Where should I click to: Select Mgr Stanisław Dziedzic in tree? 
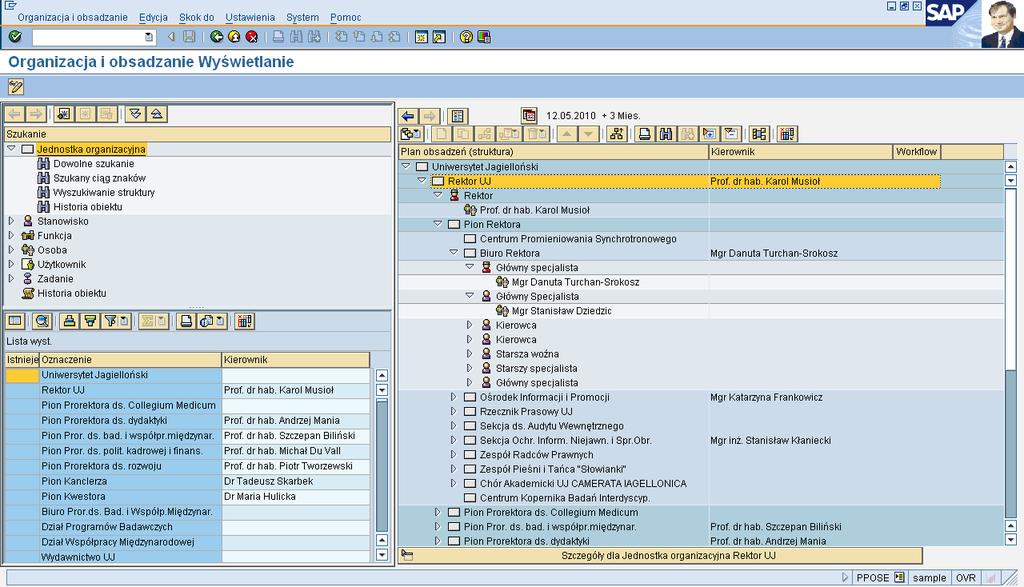click(562, 311)
